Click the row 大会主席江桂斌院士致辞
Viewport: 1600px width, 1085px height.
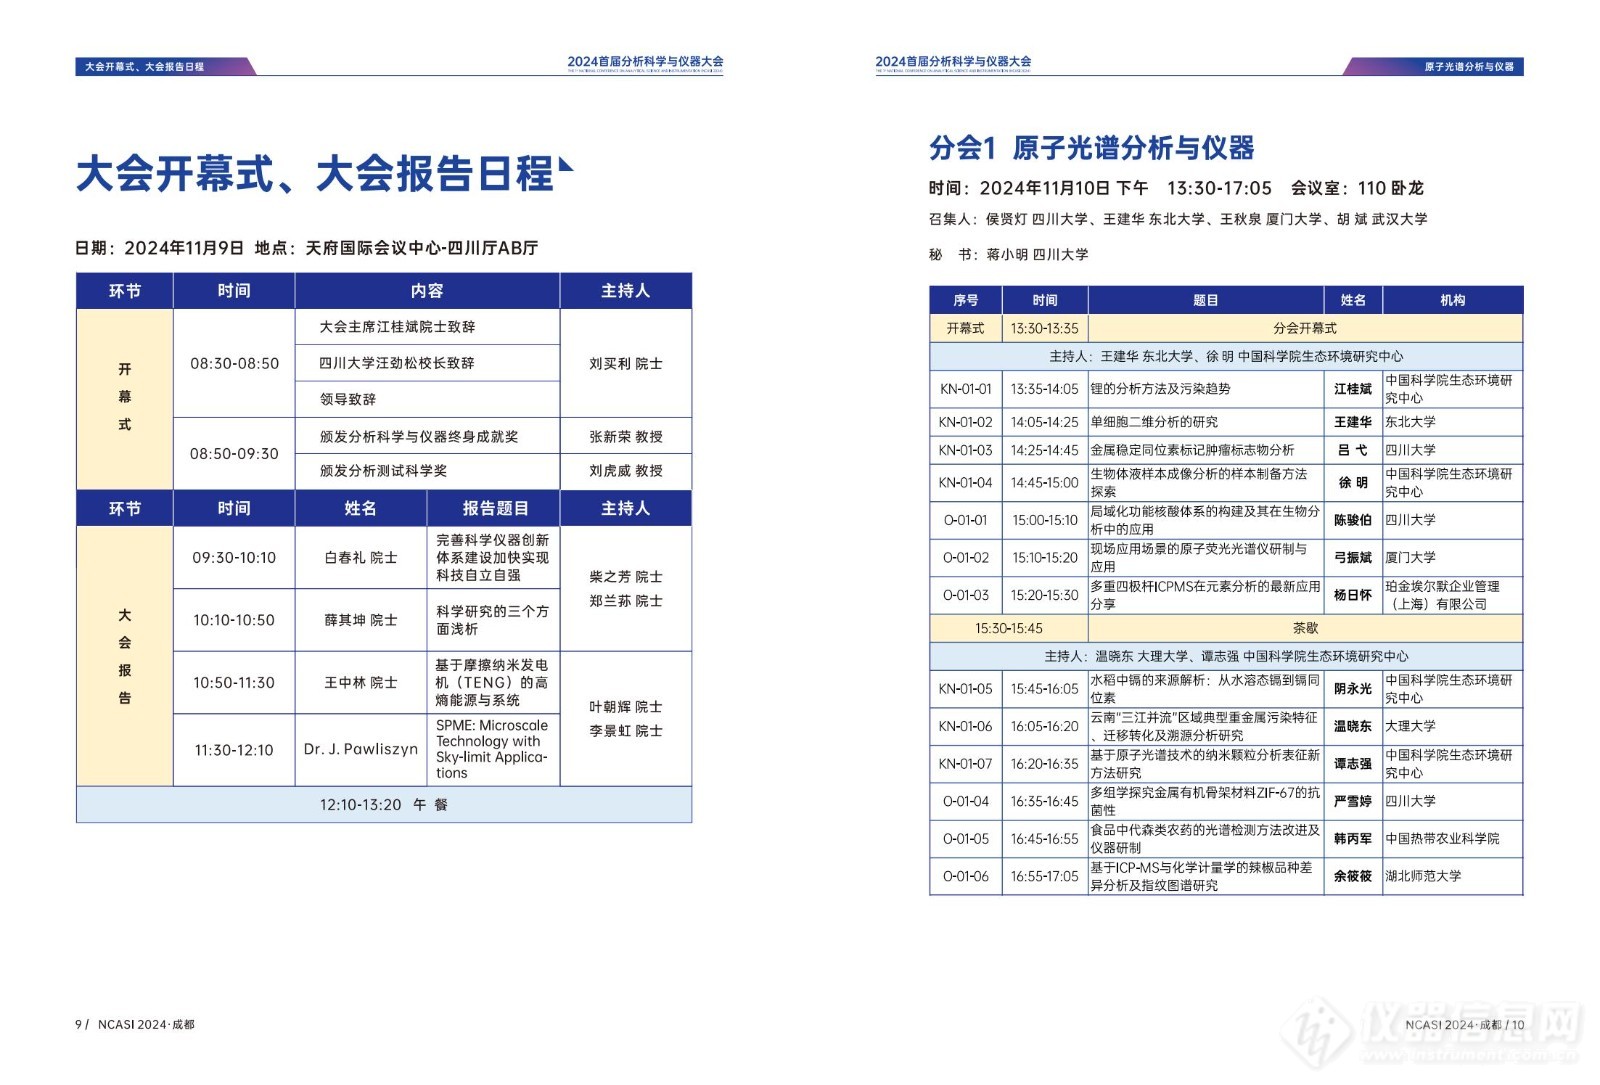(427, 327)
